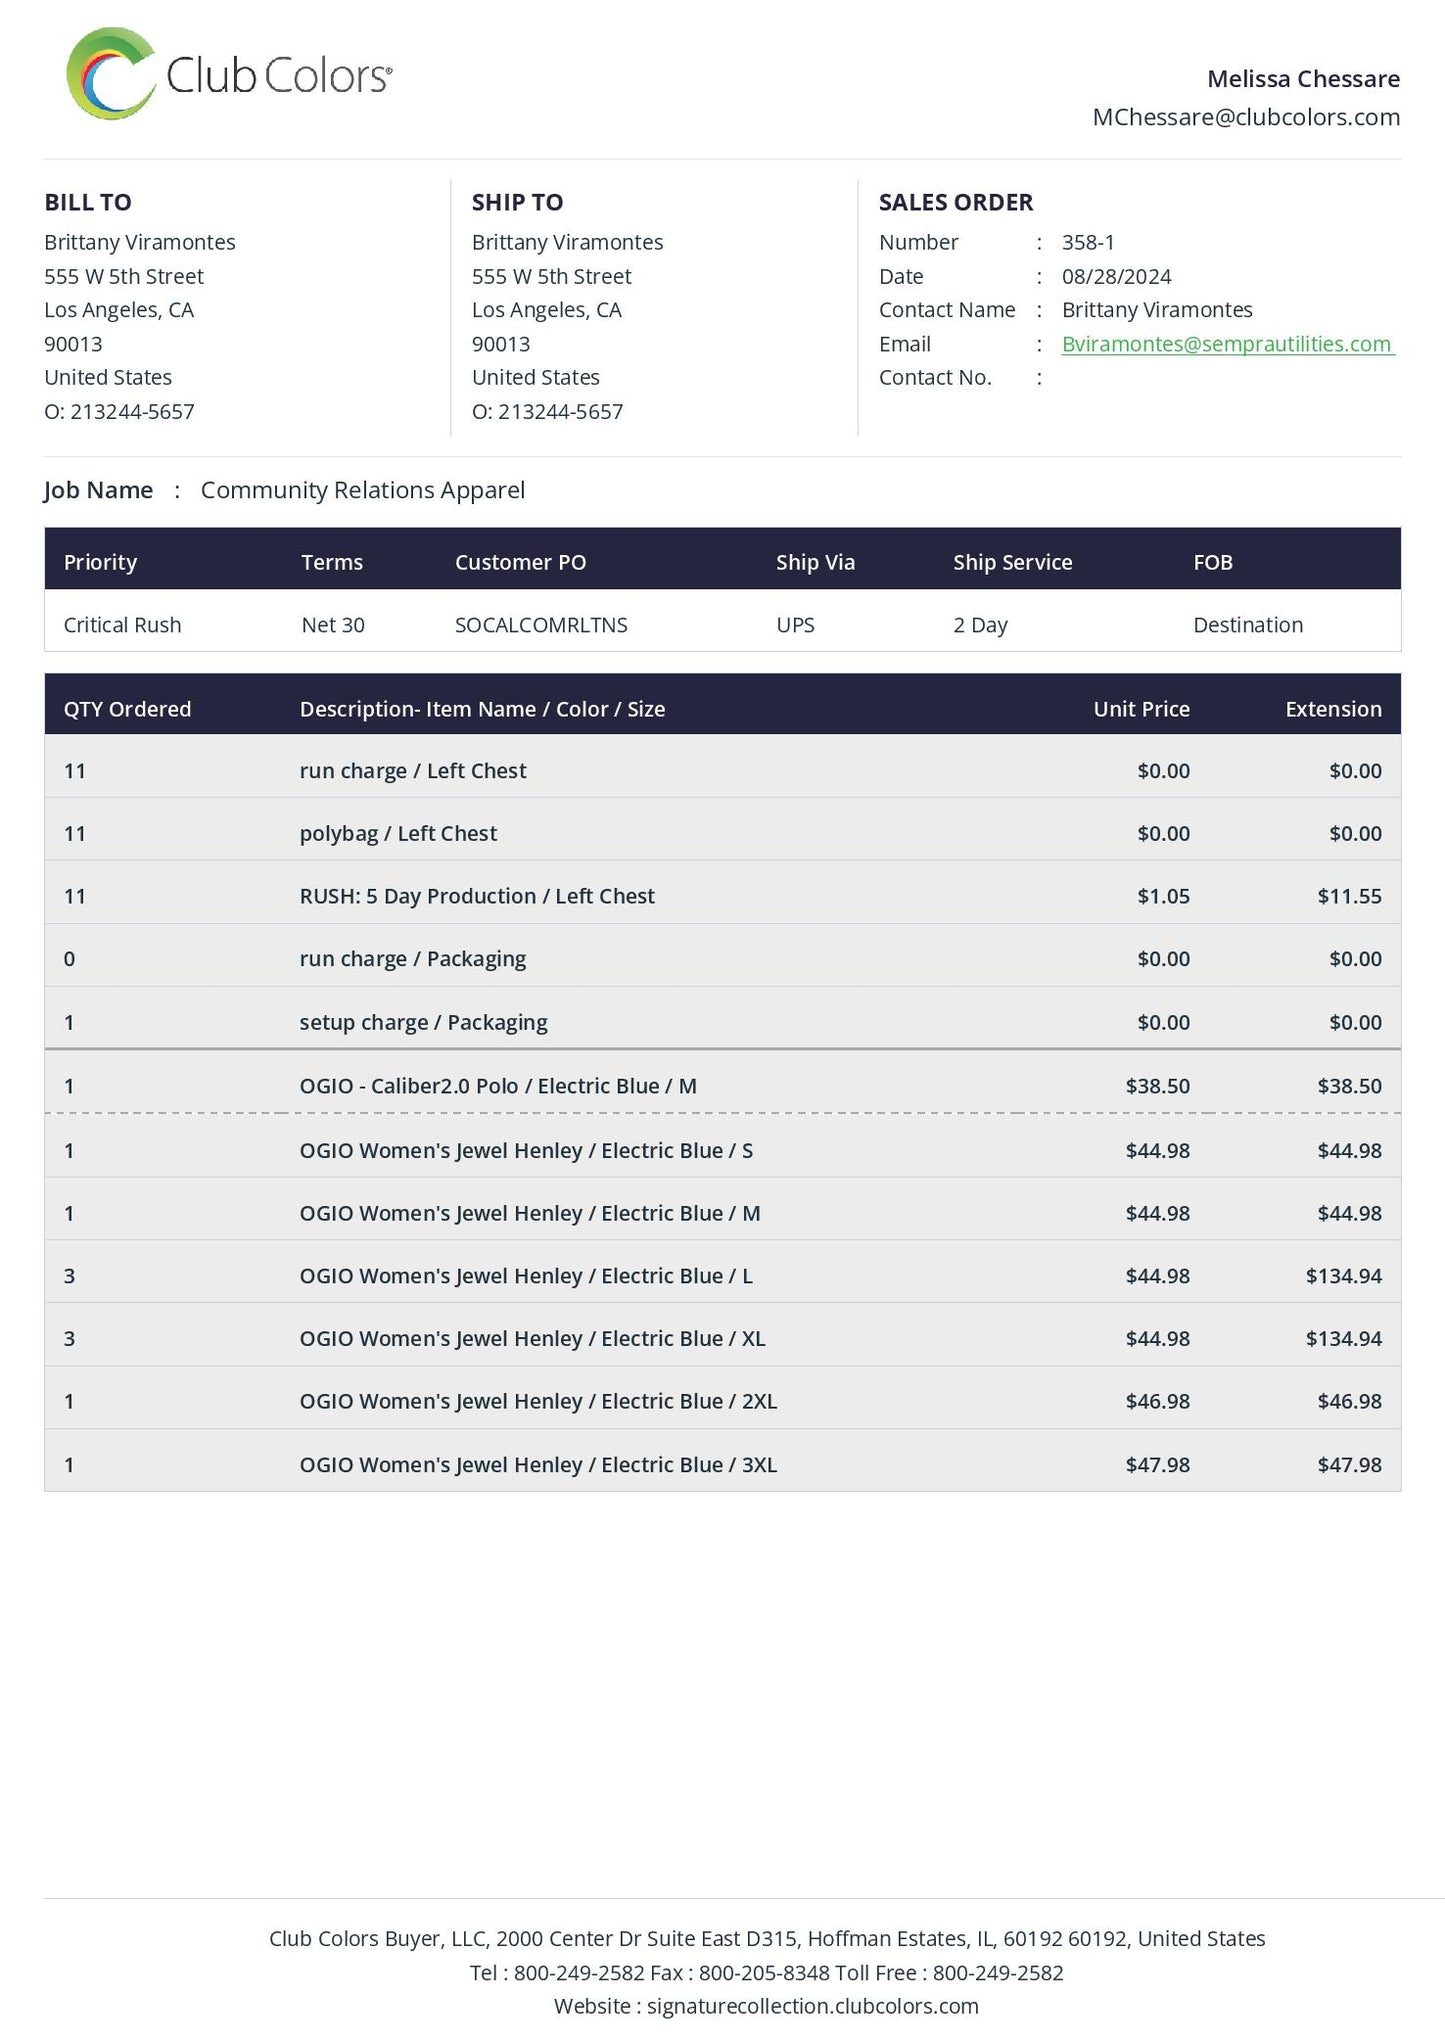Select the SHIP TO heading
1445x2041 pixels.
coord(517,202)
